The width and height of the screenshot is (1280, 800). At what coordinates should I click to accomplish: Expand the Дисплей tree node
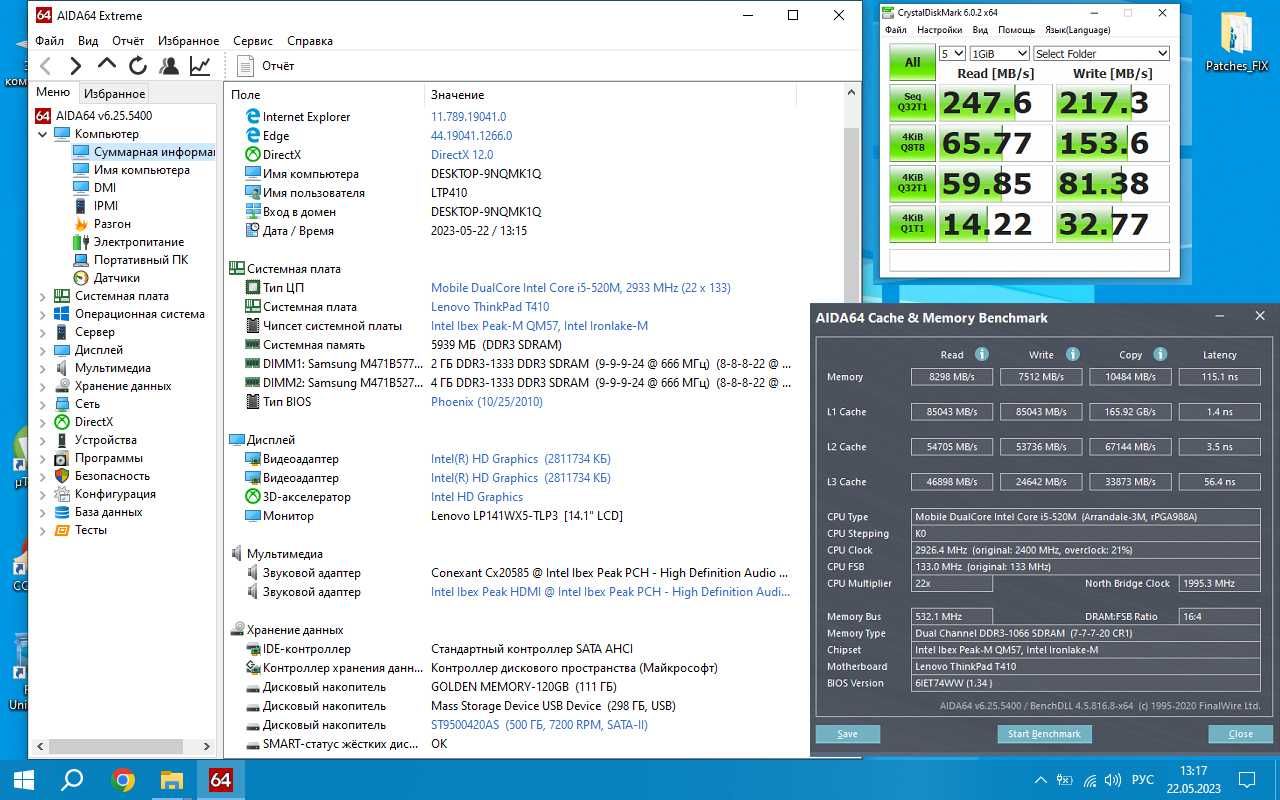pyautogui.click(x=43, y=350)
